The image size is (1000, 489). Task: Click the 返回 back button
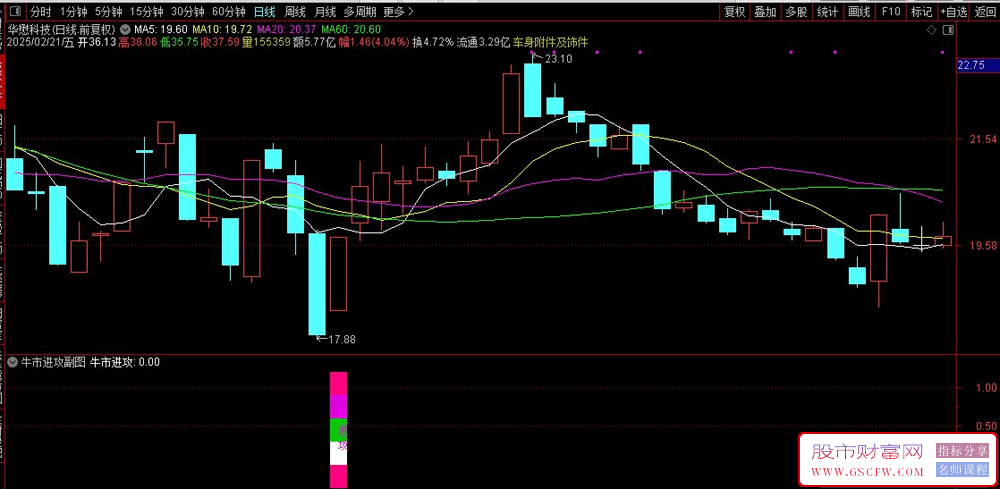coord(985,11)
